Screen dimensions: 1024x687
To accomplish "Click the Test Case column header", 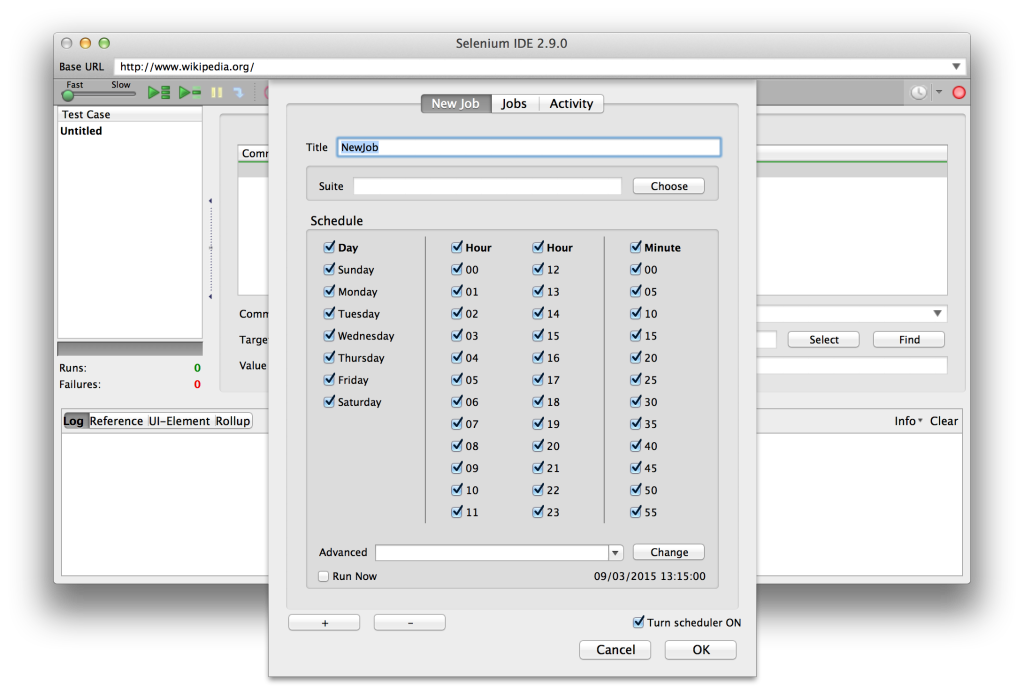I will [x=130, y=114].
